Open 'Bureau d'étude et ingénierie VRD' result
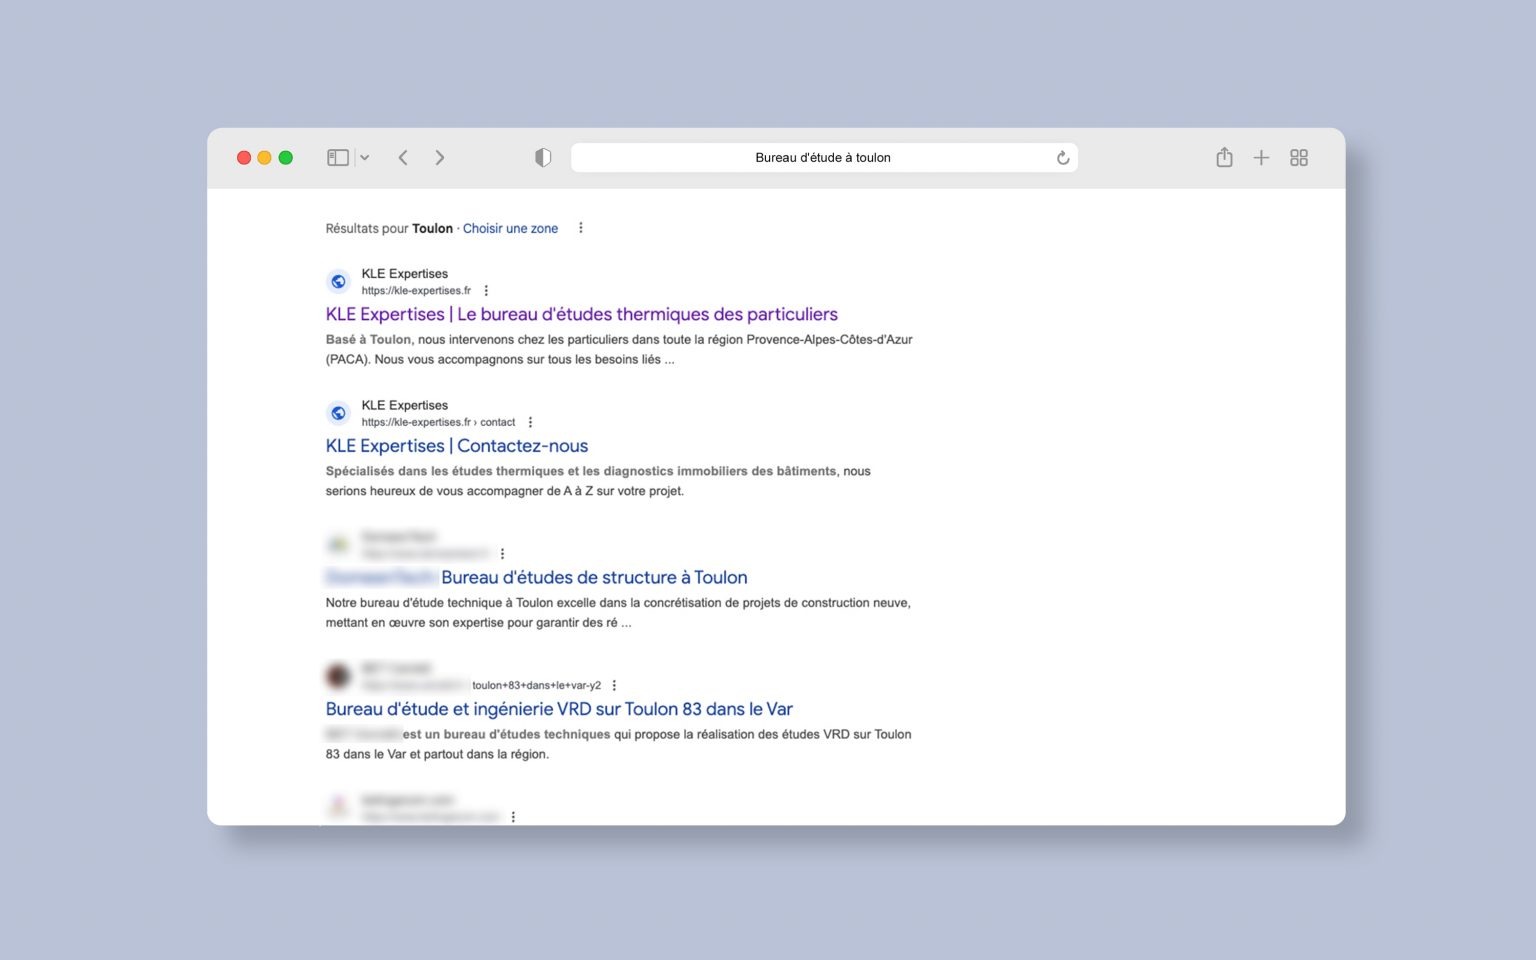Screen dimensions: 1536x960 tap(558, 709)
